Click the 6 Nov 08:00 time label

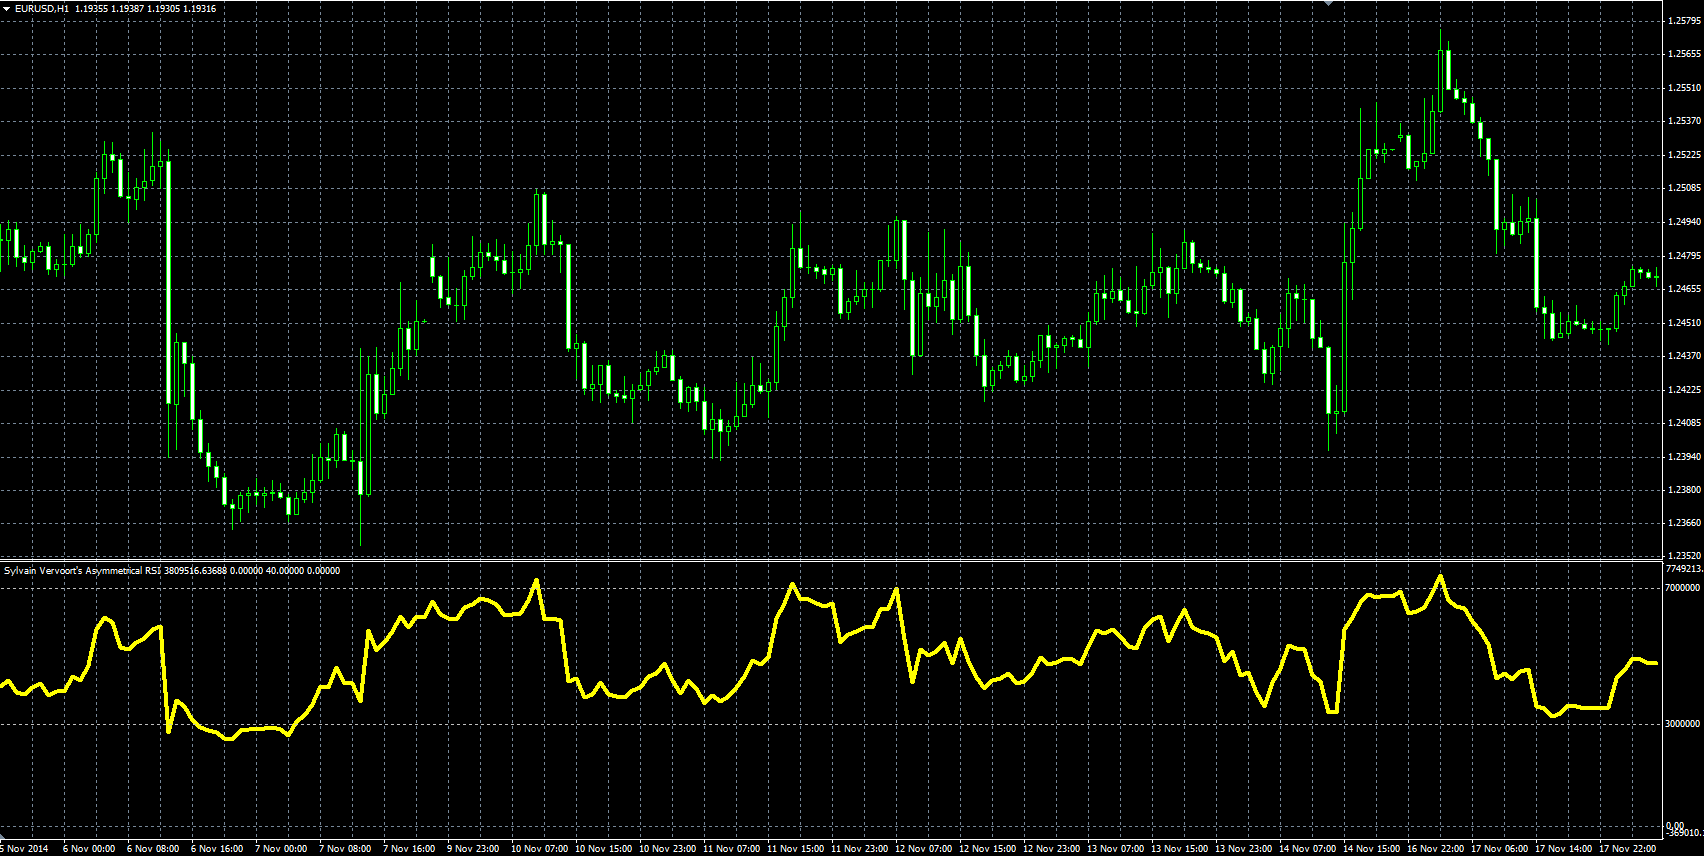[154, 849]
